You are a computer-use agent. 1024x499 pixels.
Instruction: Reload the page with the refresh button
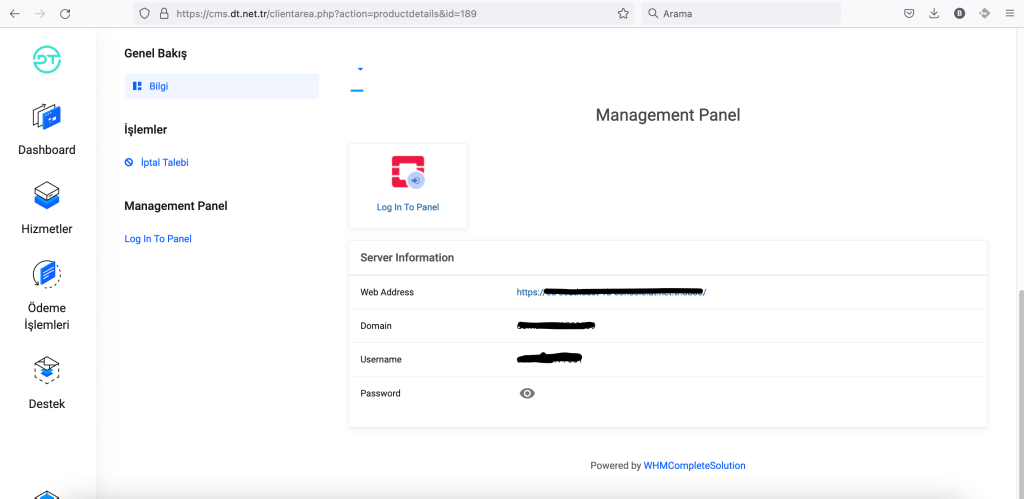click(x=65, y=14)
